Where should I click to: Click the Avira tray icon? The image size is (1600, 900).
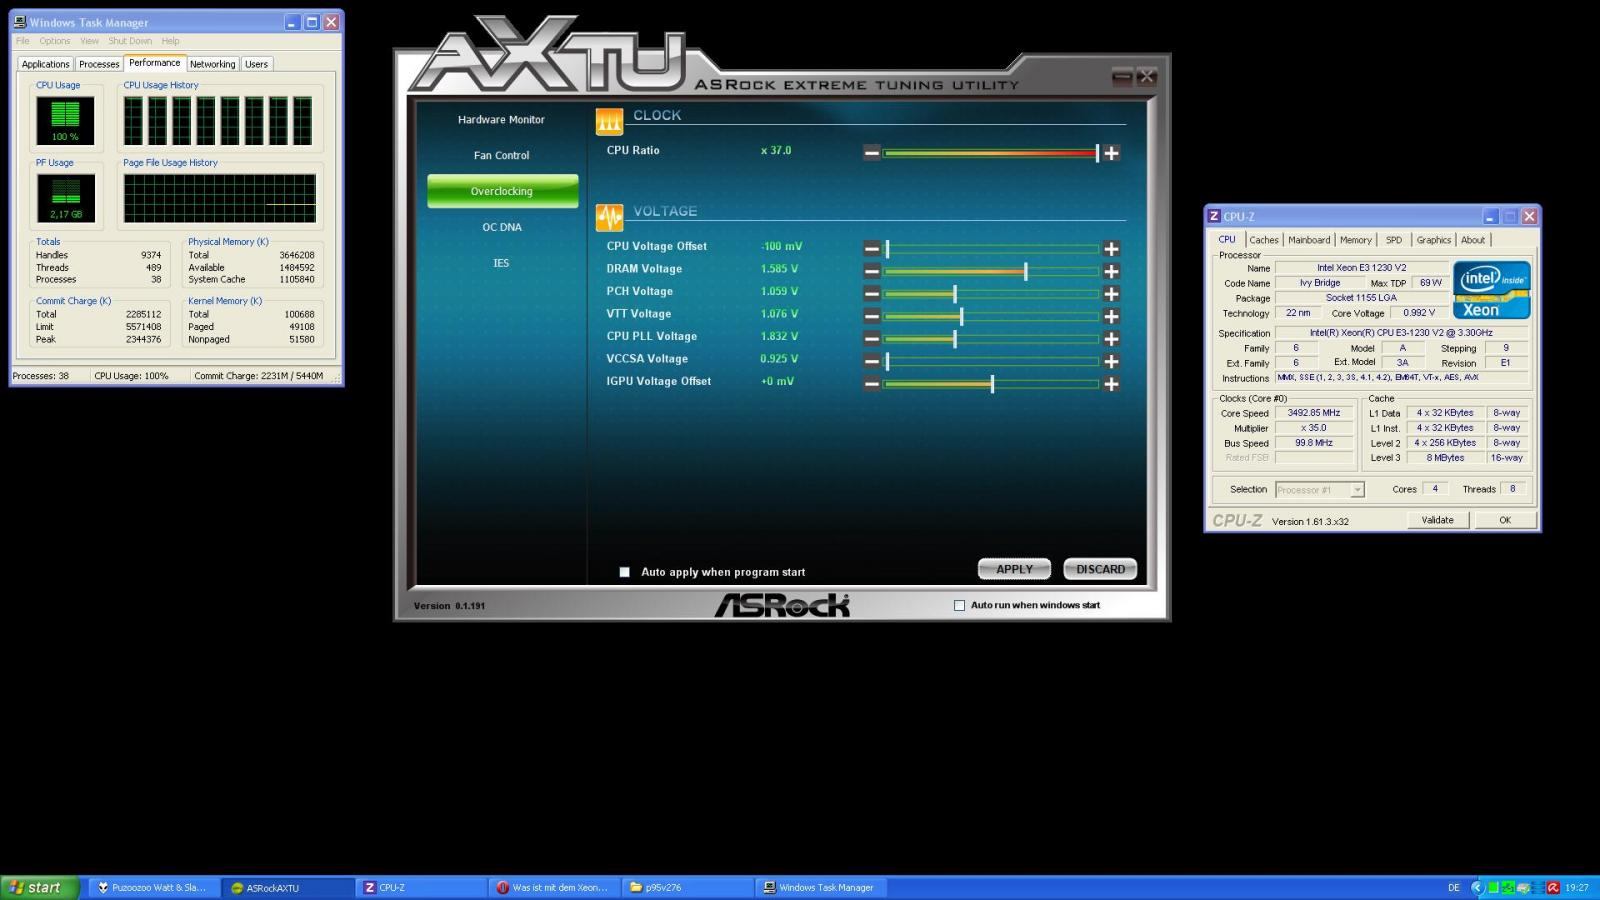coord(1553,888)
